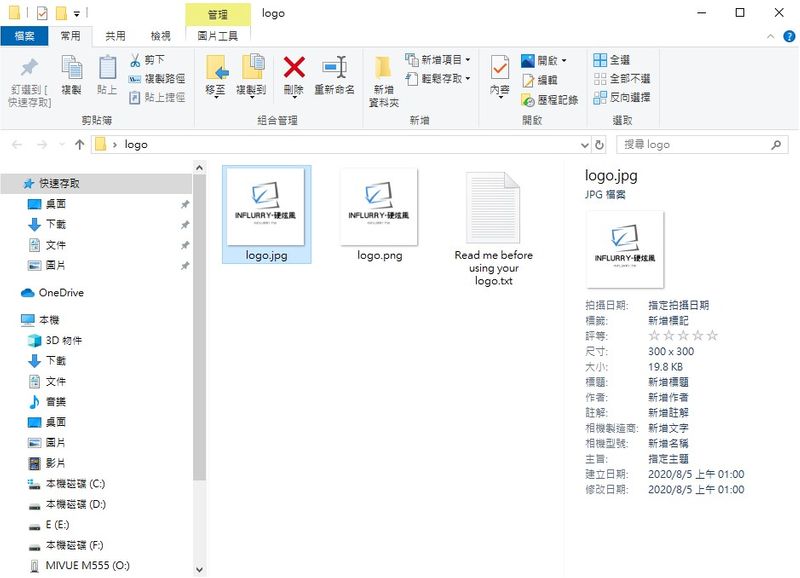Switch to the Home ribbon tab
The height and width of the screenshot is (578, 800).
click(x=70, y=36)
